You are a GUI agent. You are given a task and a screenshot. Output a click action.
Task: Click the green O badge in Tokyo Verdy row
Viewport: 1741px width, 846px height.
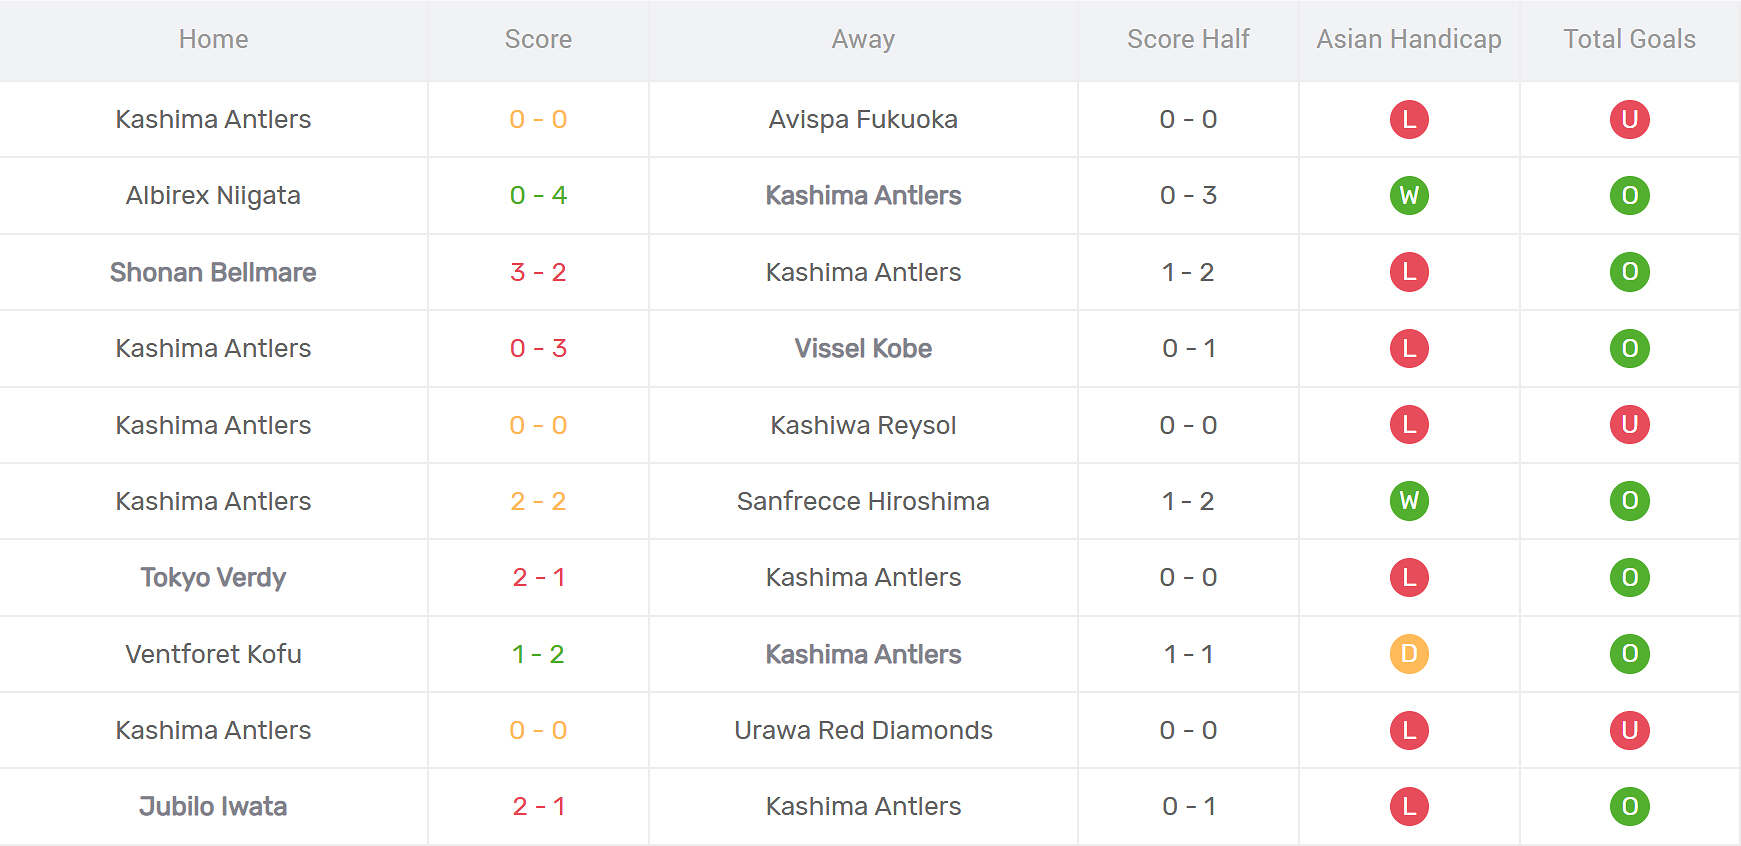point(1629,577)
